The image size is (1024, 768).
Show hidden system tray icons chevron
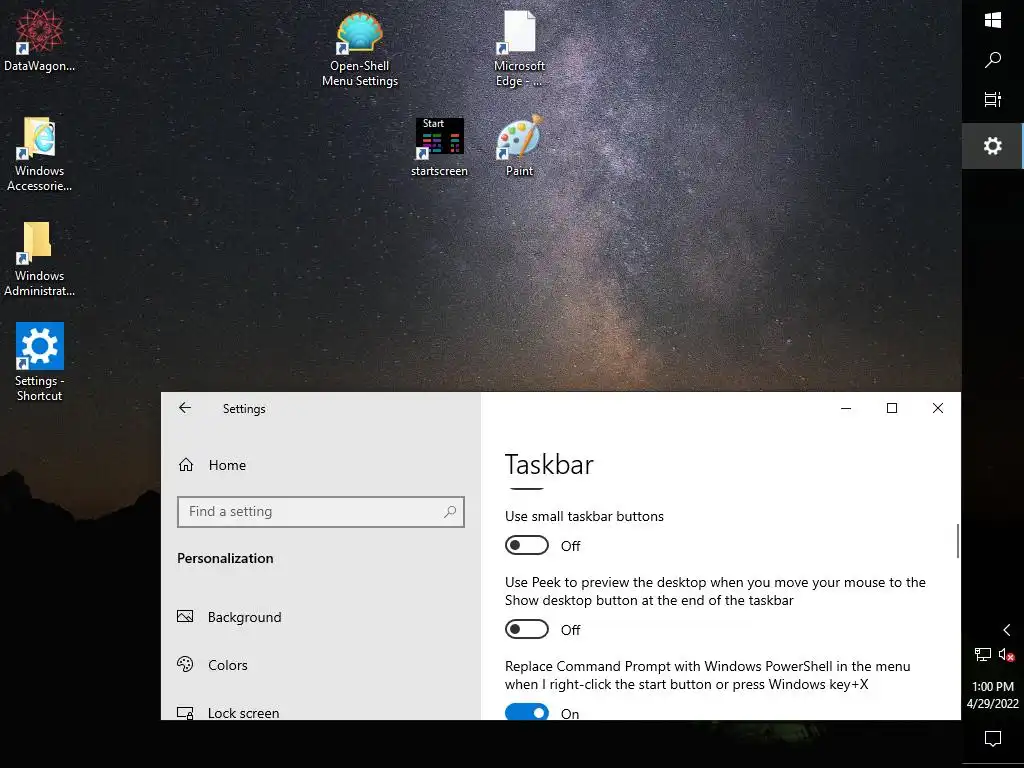tap(1006, 630)
